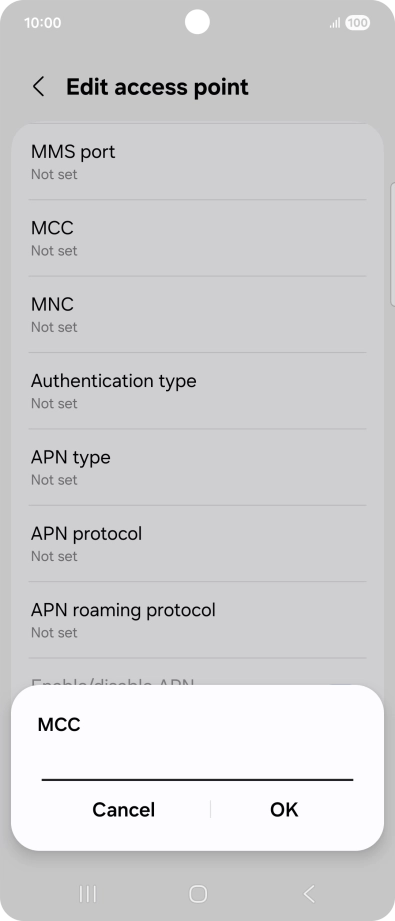The width and height of the screenshot is (395, 921).
Task: Tap the signal strength icon
Action: pyautogui.click(x=334, y=23)
